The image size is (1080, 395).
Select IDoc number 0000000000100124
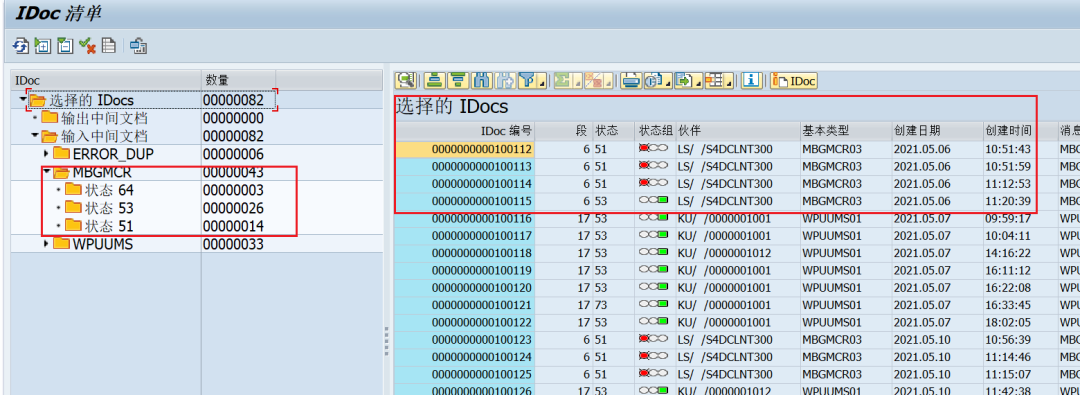point(465,357)
